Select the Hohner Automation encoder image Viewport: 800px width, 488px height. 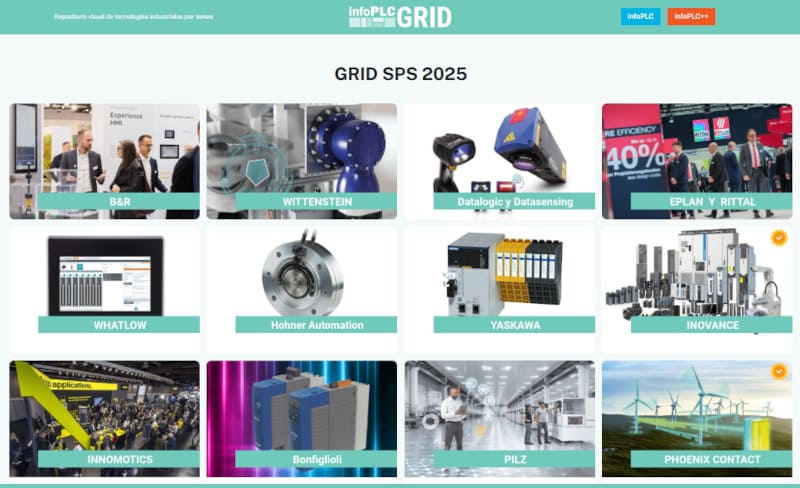coord(302,272)
